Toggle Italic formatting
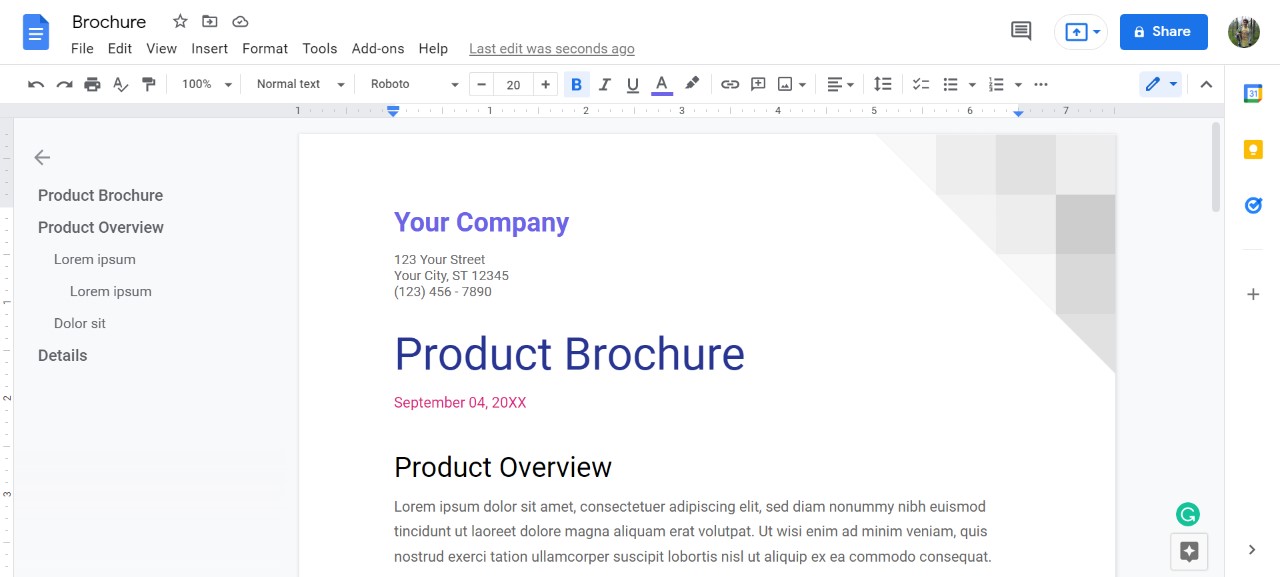The height and width of the screenshot is (577, 1280). pyautogui.click(x=604, y=84)
